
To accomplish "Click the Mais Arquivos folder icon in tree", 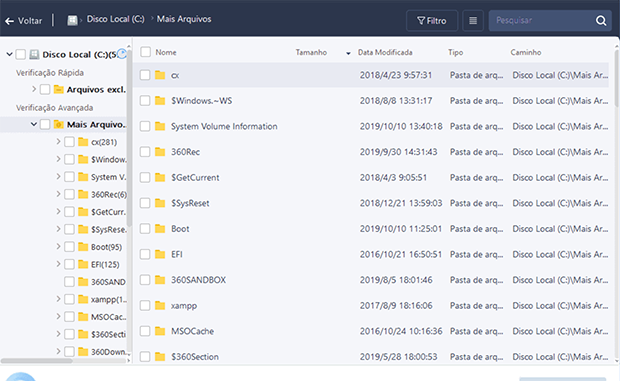I will [x=59, y=124].
